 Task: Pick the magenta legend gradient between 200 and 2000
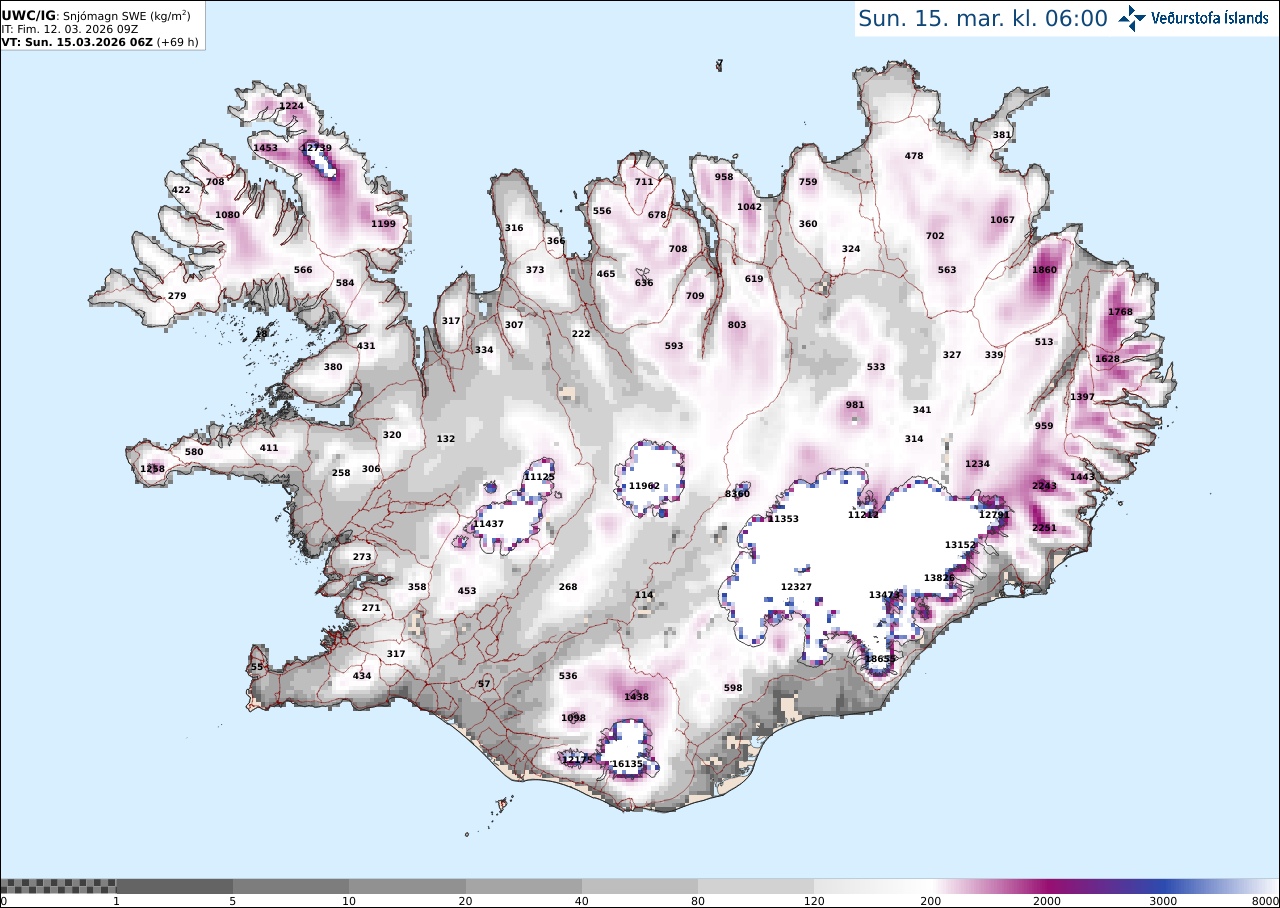[x=989, y=886]
